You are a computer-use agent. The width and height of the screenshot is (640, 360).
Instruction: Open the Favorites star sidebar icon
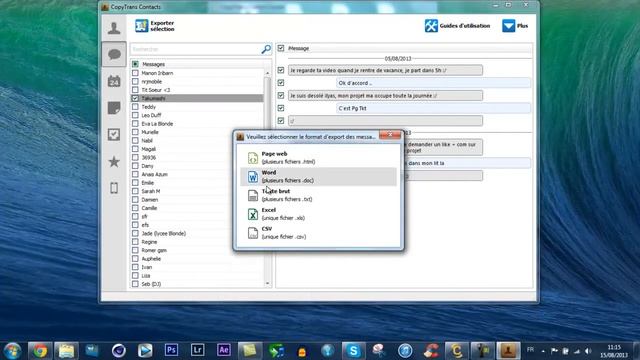point(114,162)
